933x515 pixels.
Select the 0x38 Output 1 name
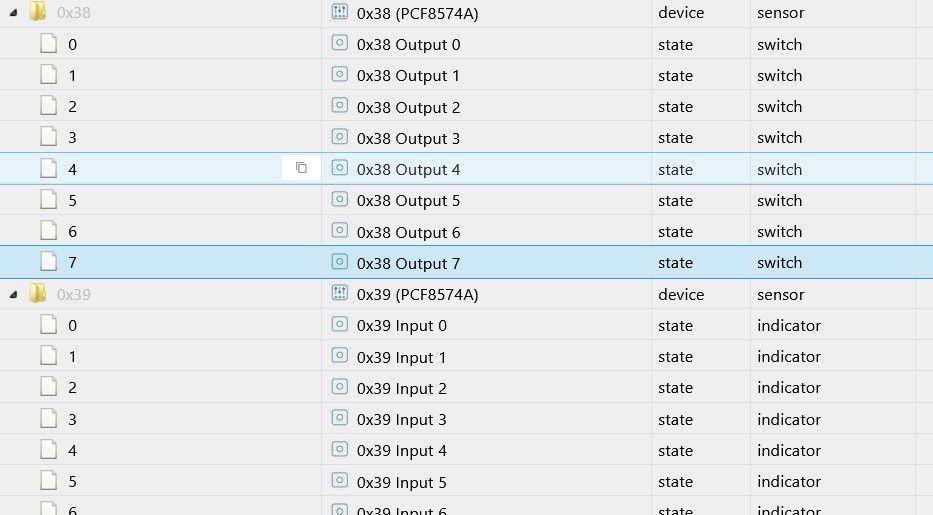[408, 75]
